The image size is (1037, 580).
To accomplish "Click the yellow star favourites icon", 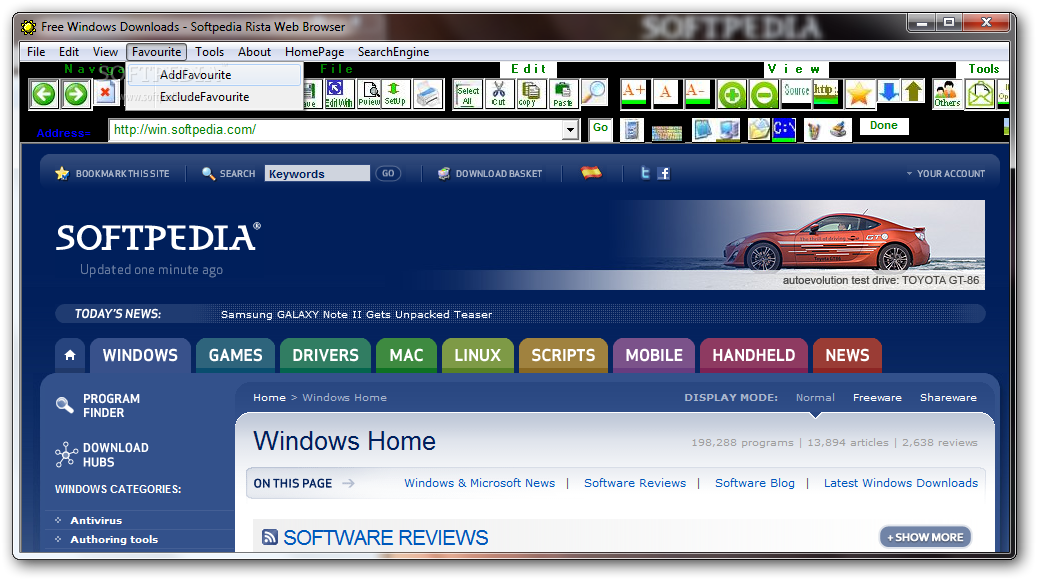I will pos(858,93).
